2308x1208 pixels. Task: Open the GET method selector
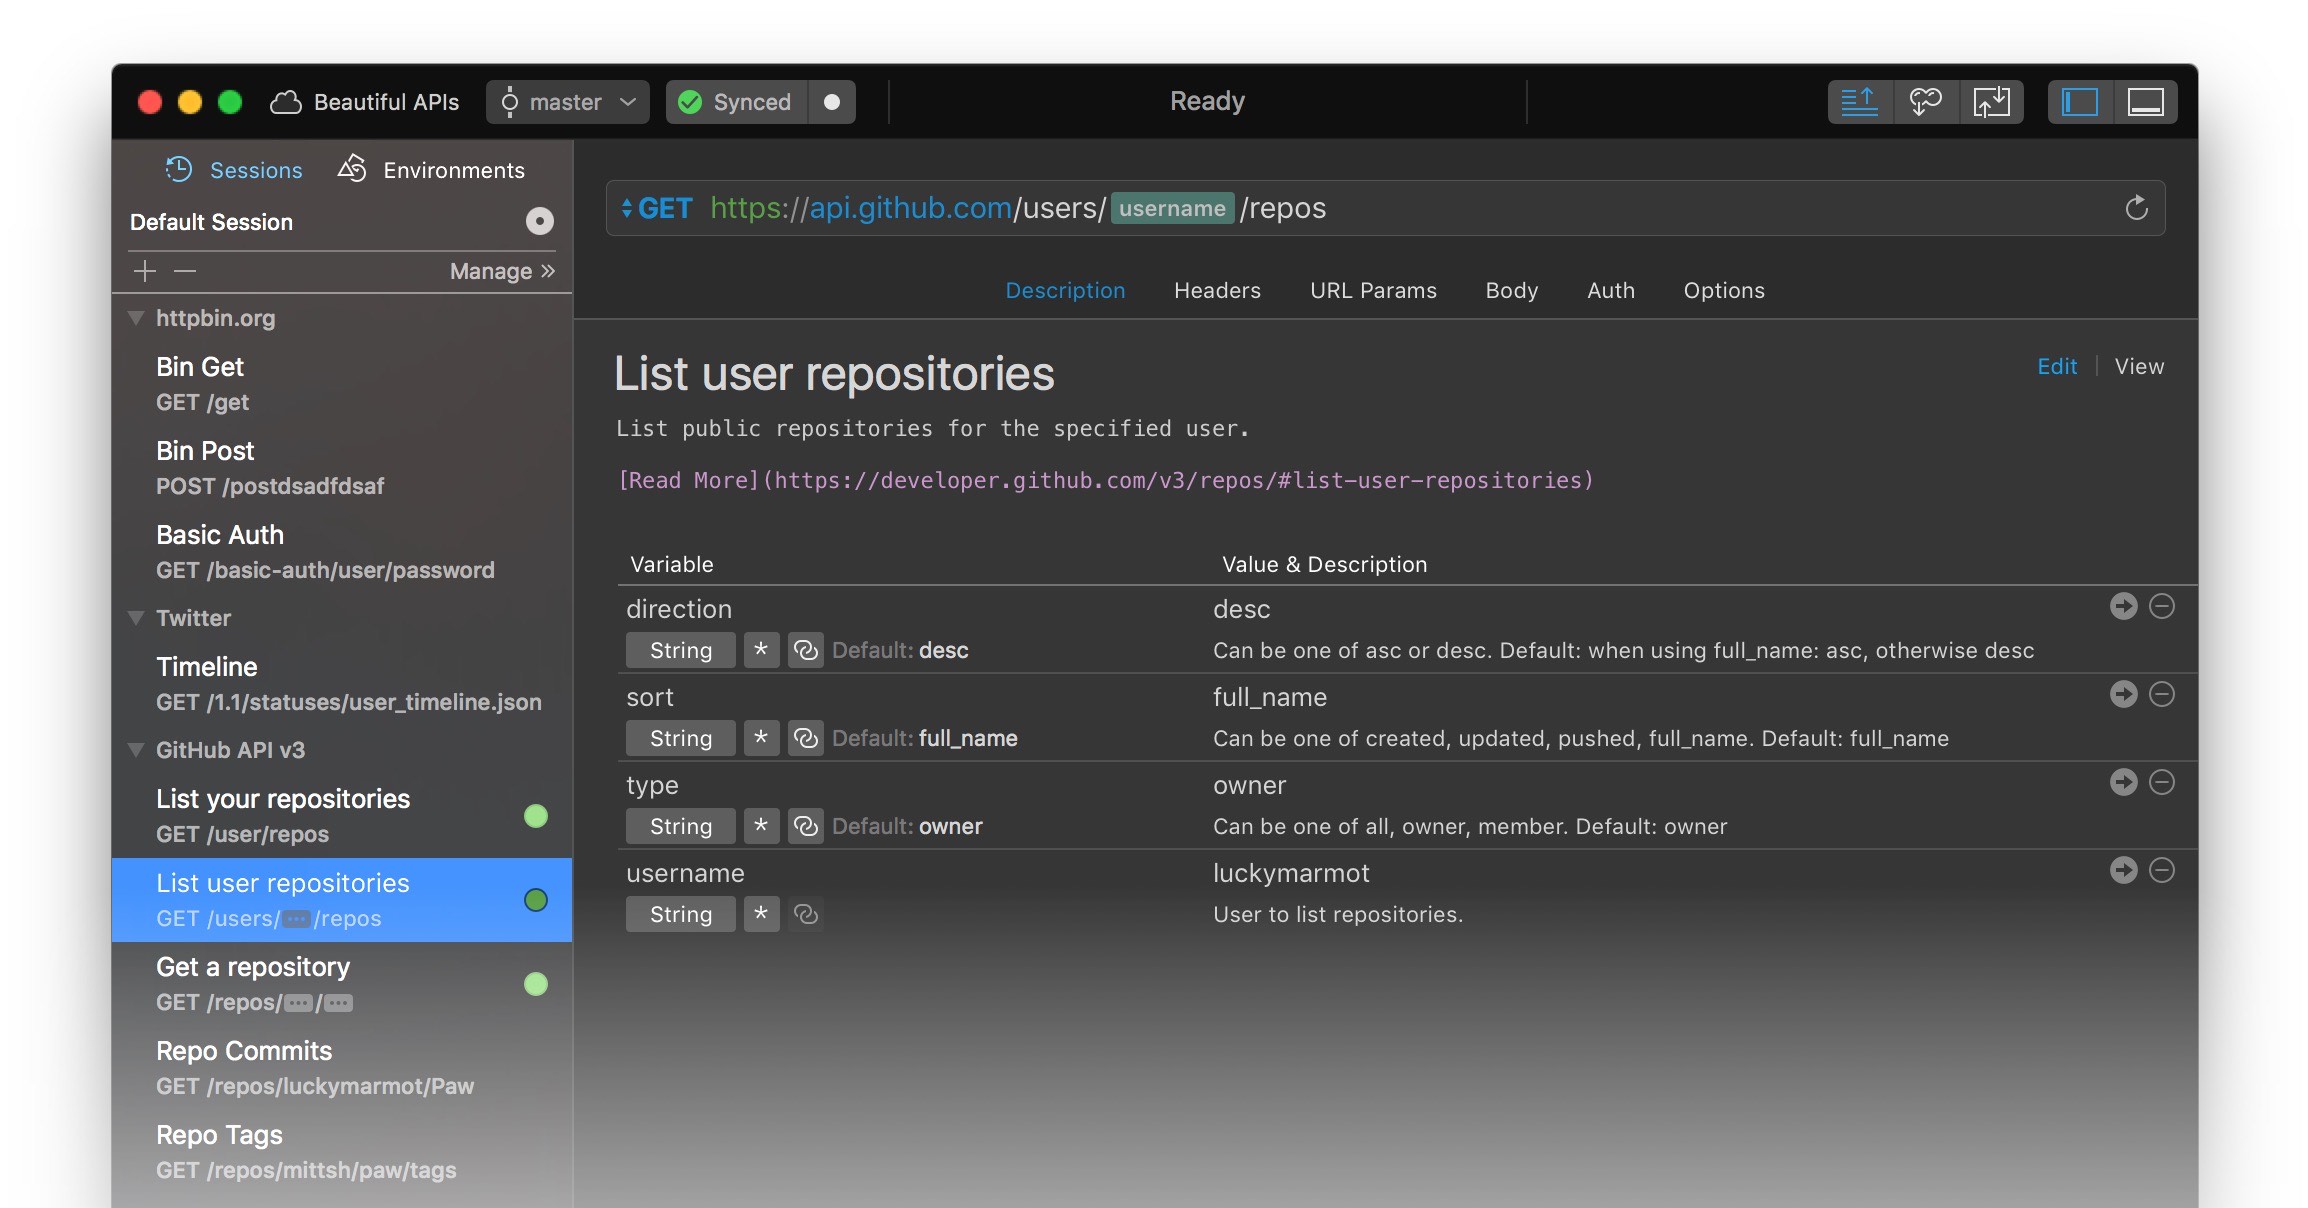coord(656,208)
